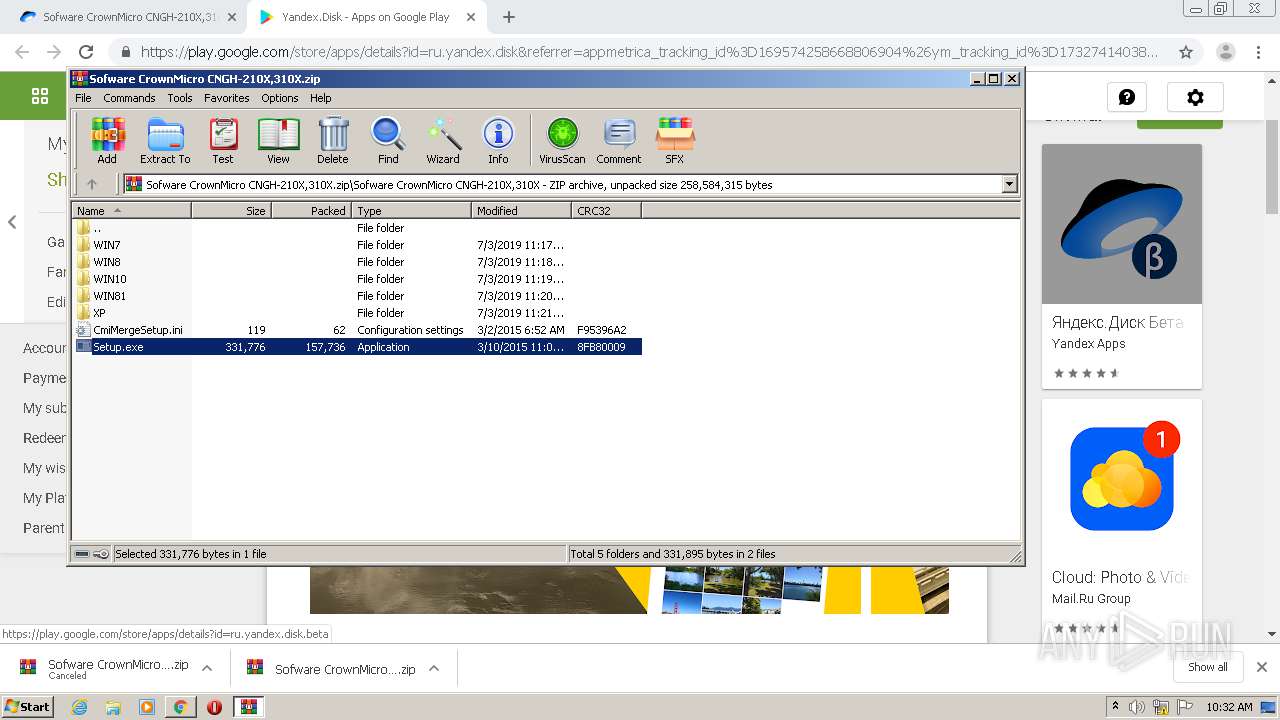The image size is (1280, 720).
Task: Click the Comment toolbar icon
Action: (619, 140)
